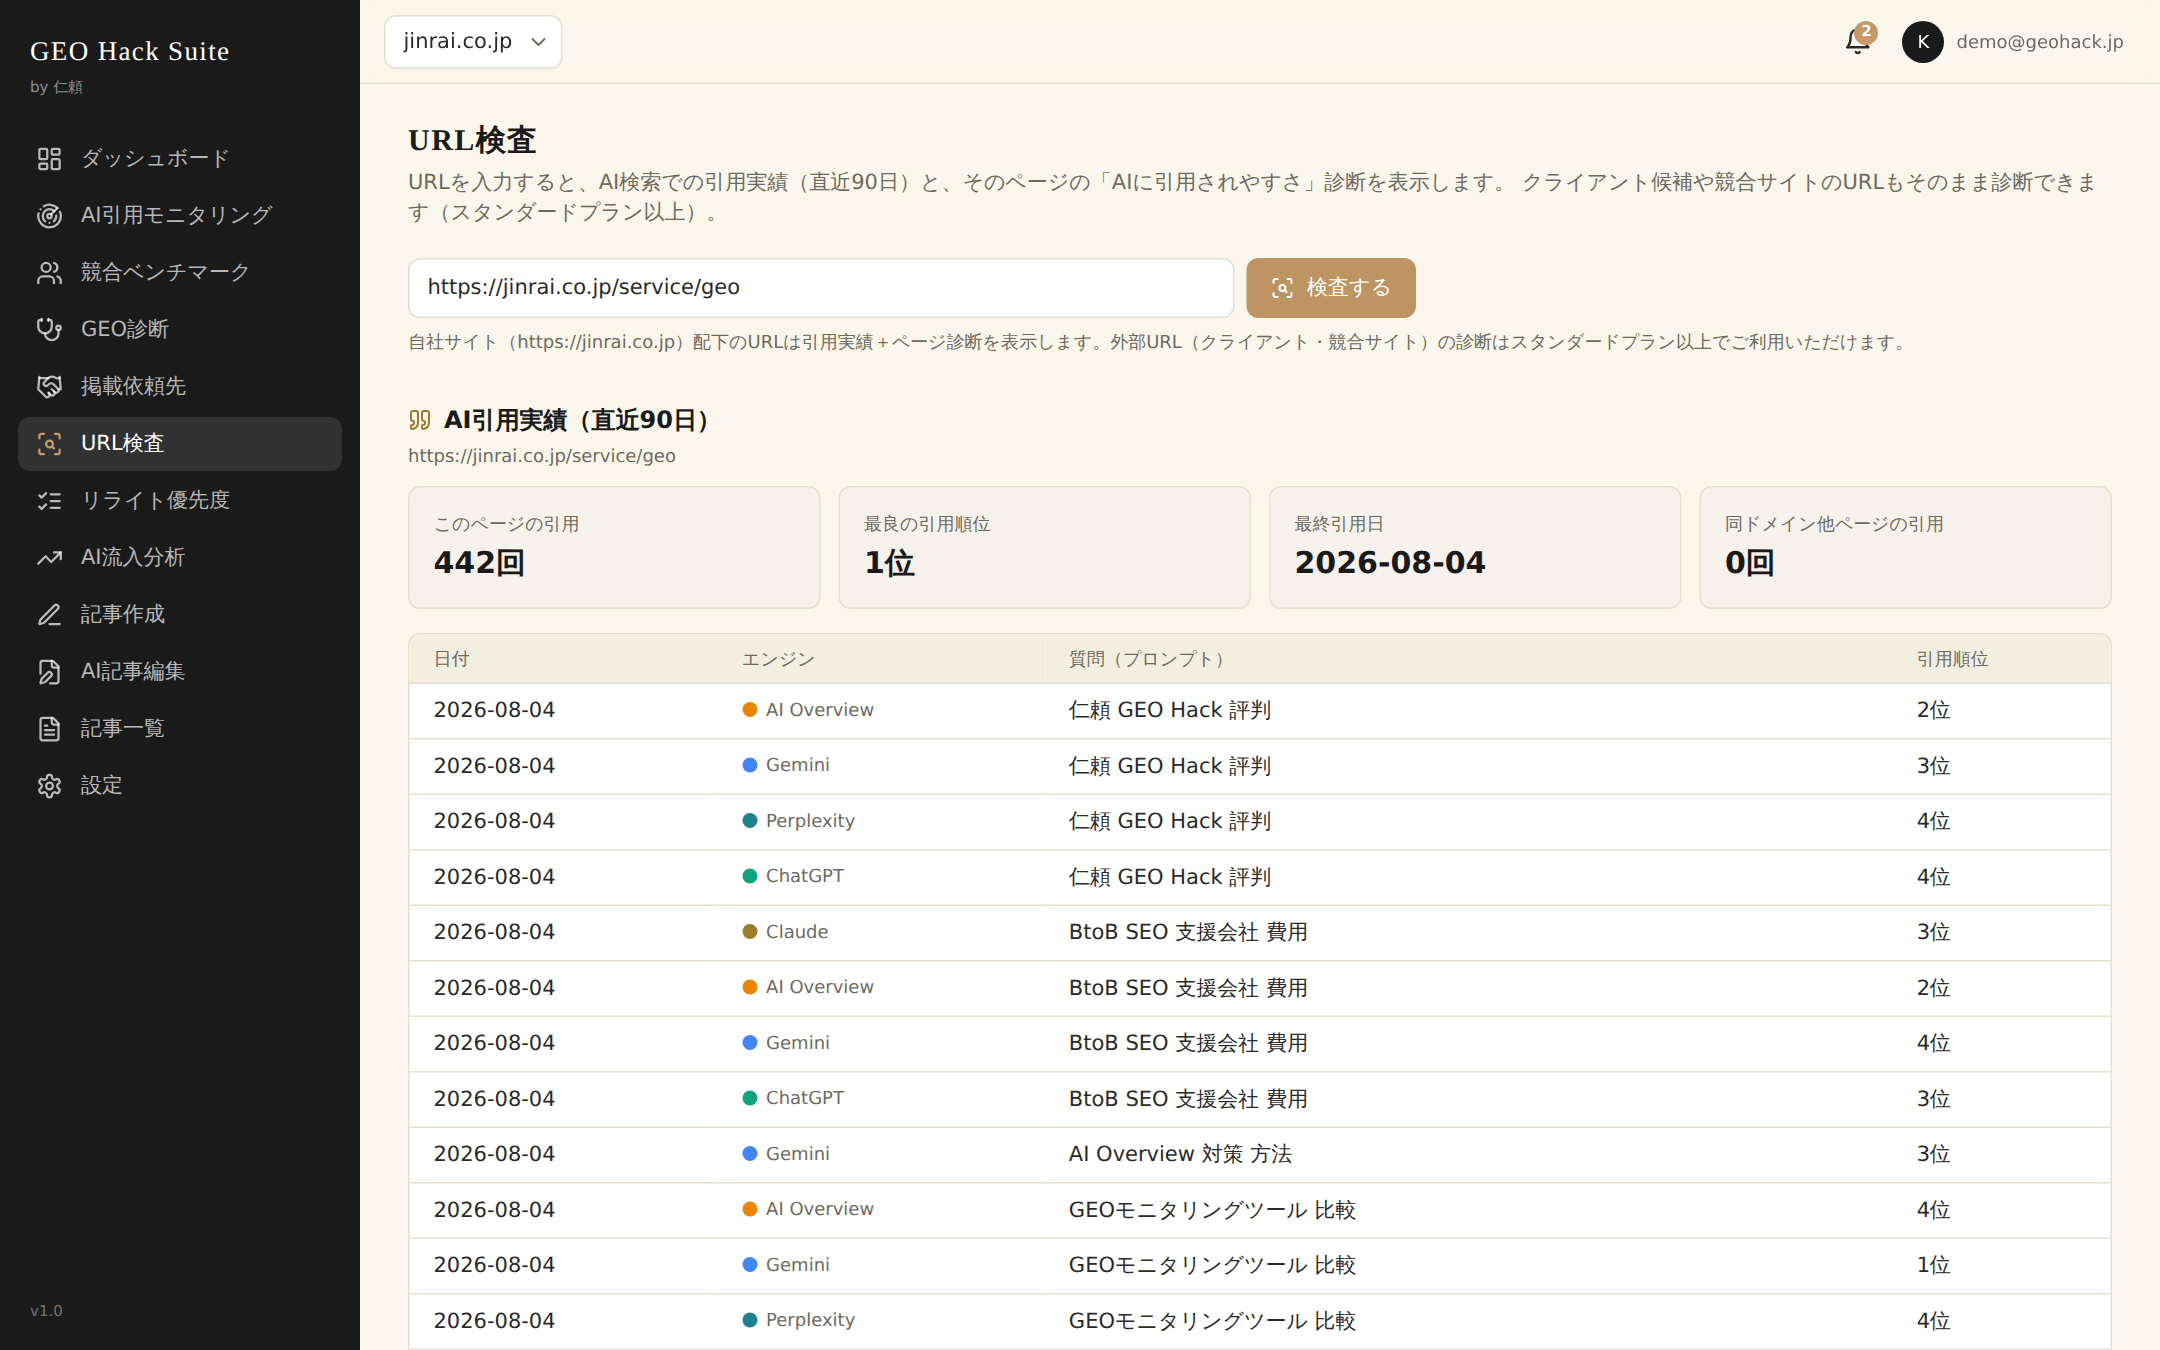The height and width of the screenshot is (1350, 2160).
Task: Click the demo@geohack.jp account label
Action: [2039, 42]
